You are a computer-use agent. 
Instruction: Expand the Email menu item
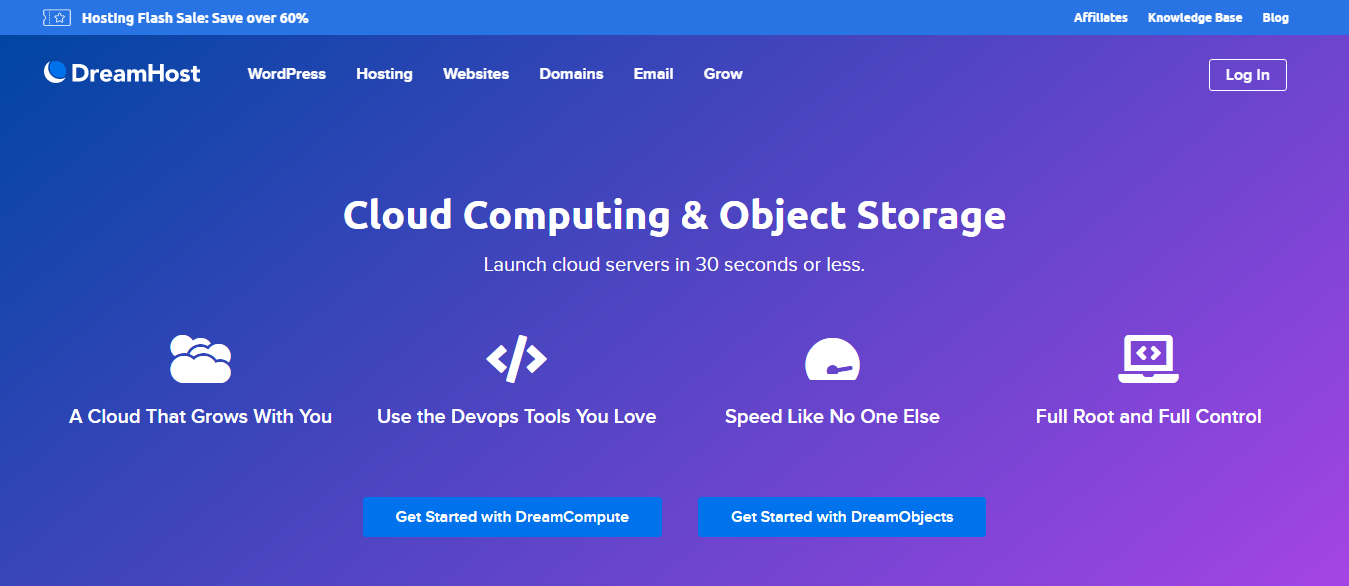653,74
